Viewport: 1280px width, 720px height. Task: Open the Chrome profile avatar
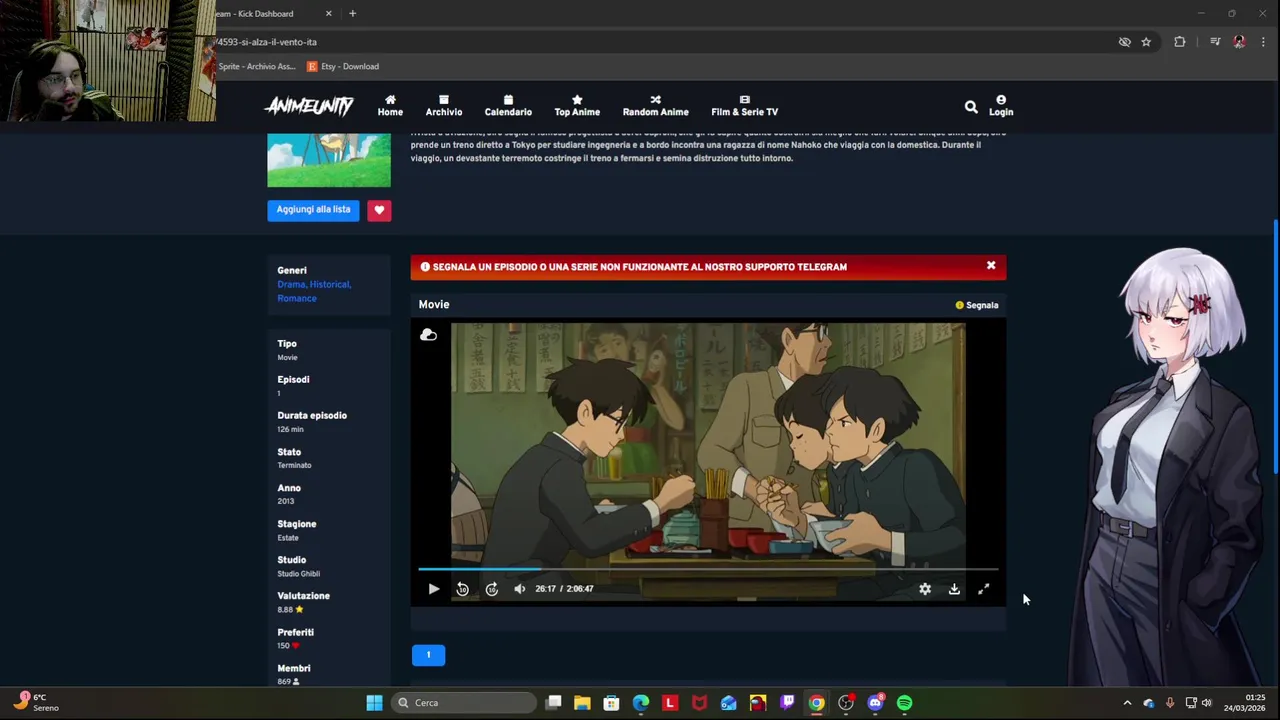tap(1239, 42)
